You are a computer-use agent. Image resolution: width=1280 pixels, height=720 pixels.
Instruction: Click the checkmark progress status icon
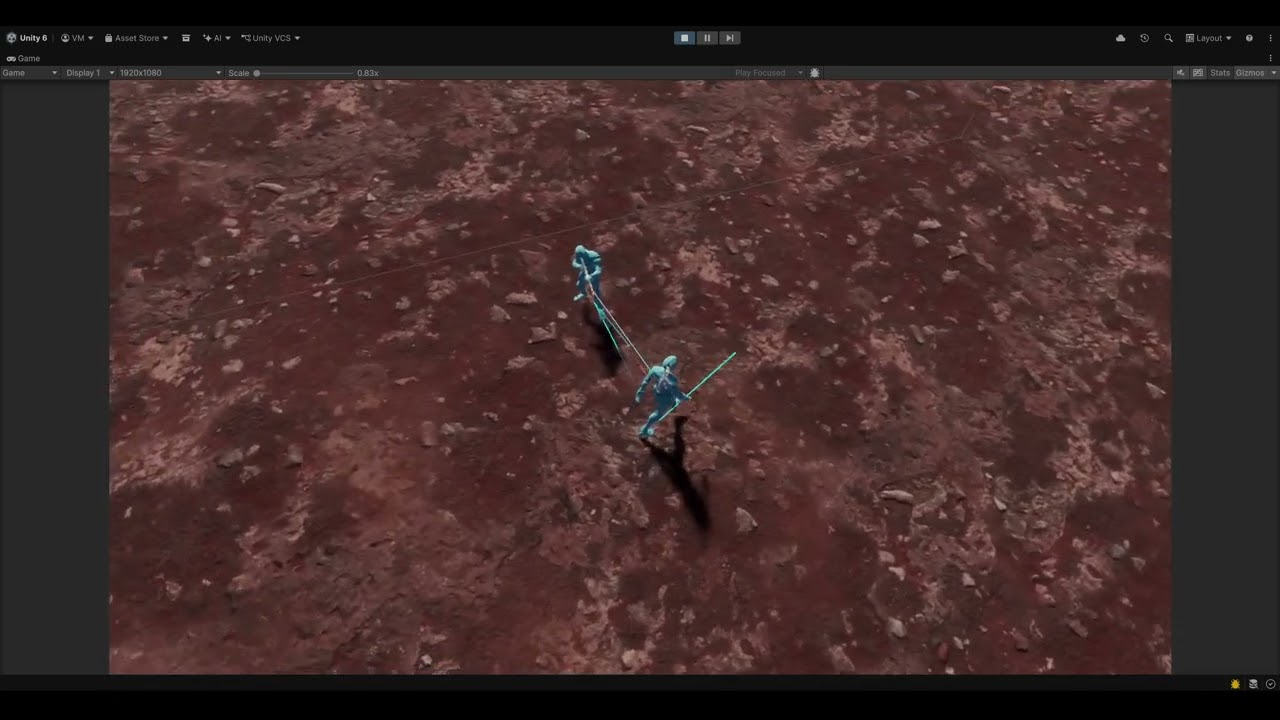pos(1270,684)
